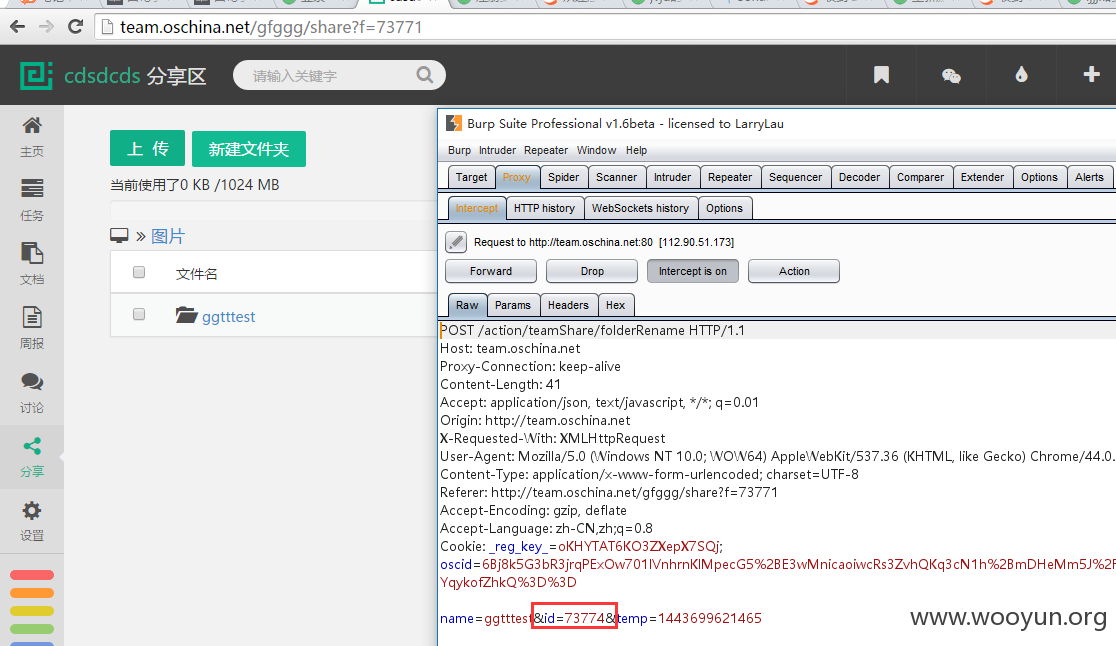This screenshot has width=1116, height=646.
Task: Click the plus icon in header
Action: 1091,74
